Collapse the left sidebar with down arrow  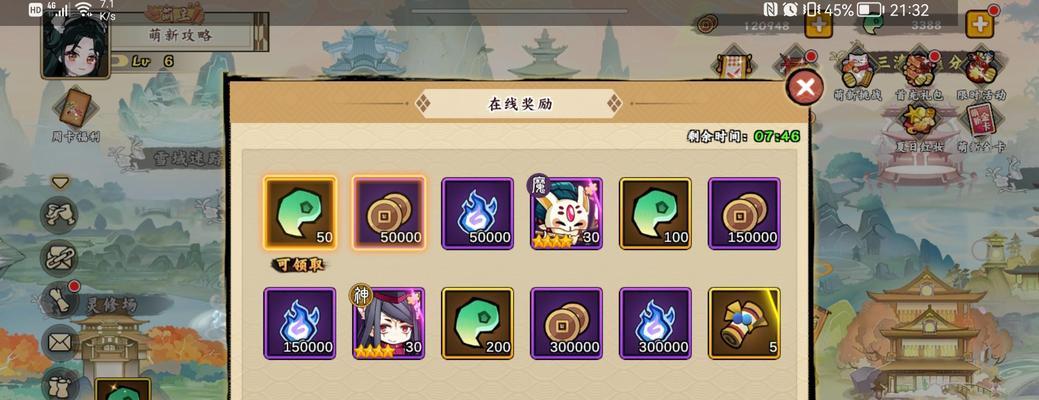60,182
